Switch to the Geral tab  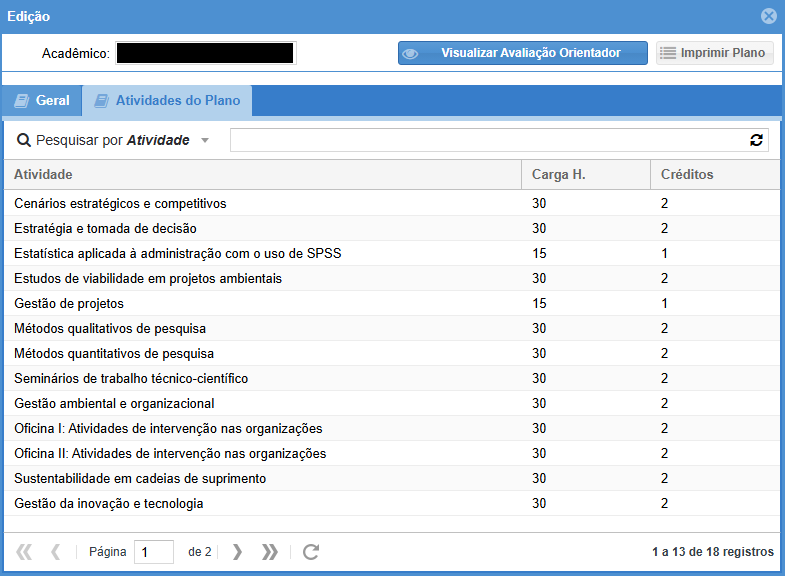(42, 101)
